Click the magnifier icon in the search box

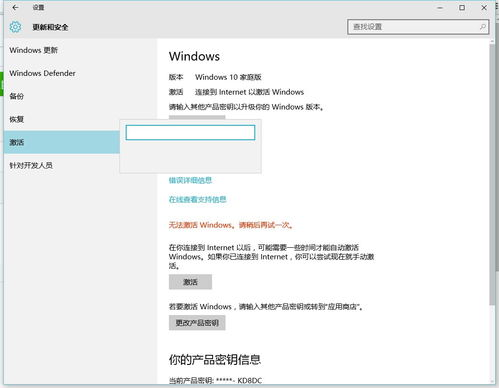click(x=482, y=27)
